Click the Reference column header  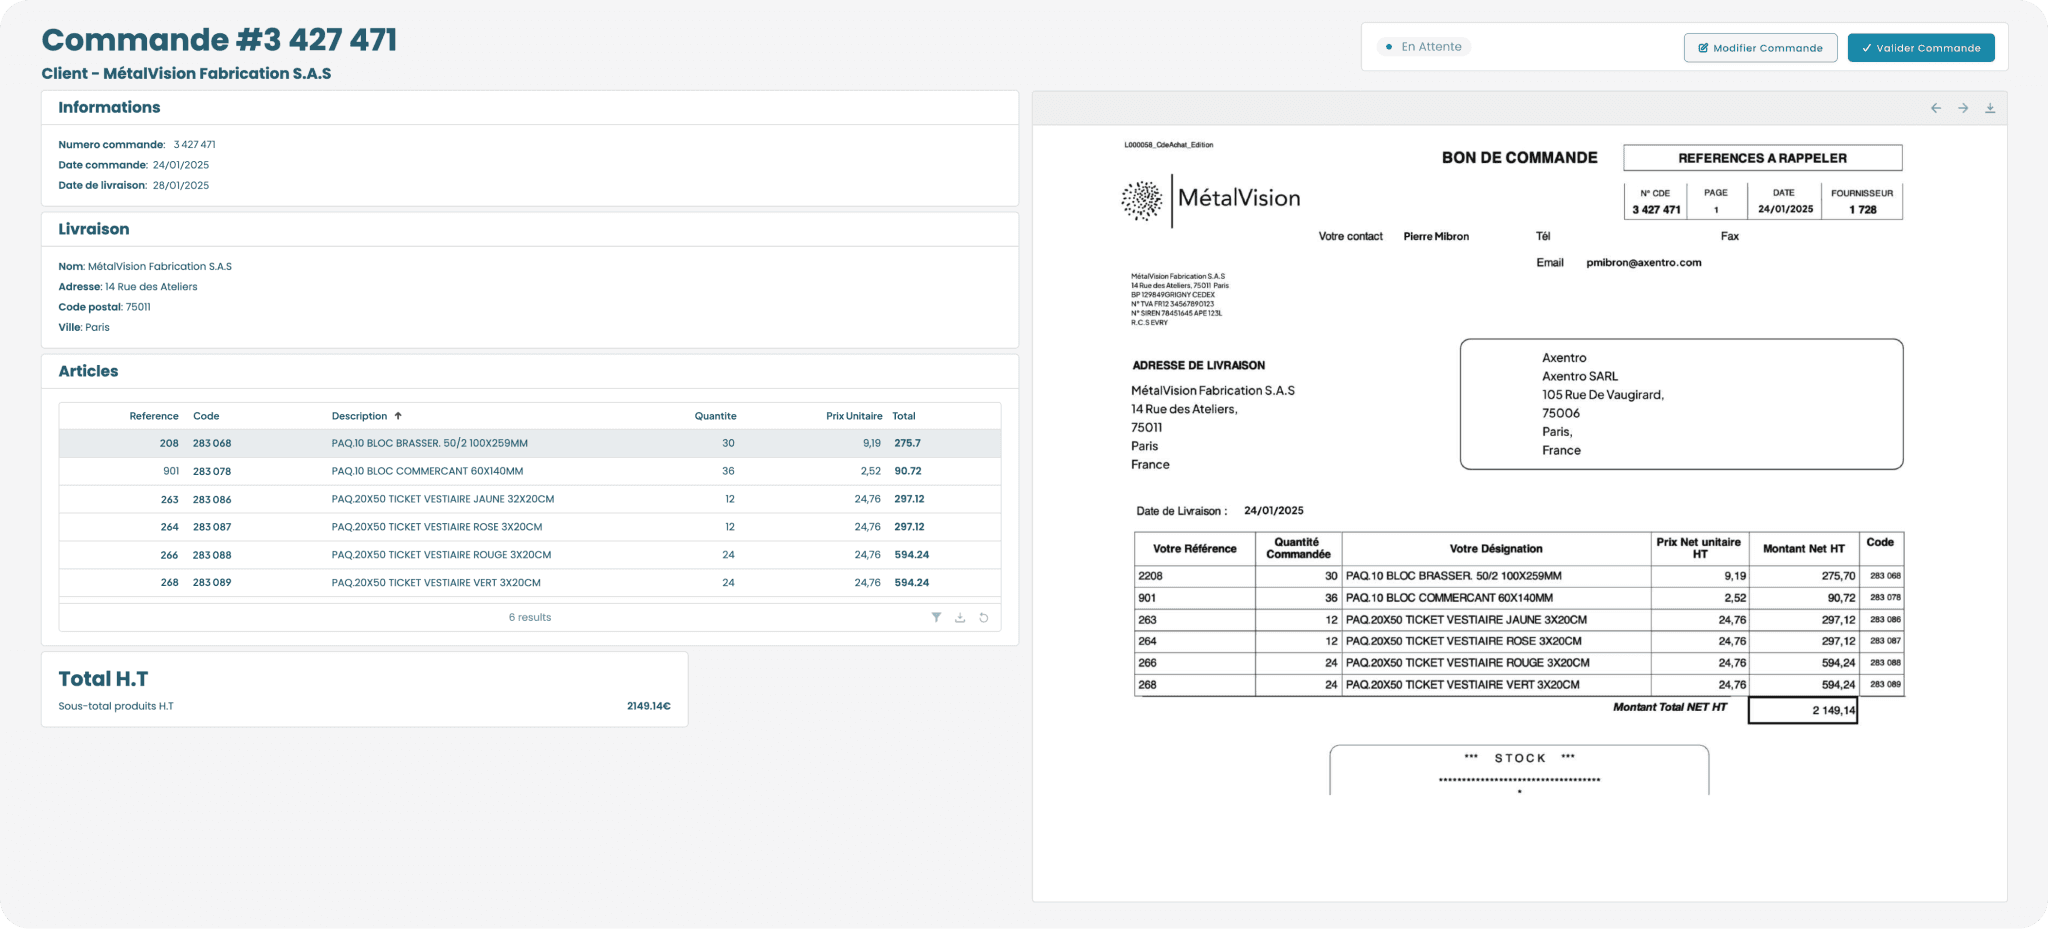(x=154, y=416)
